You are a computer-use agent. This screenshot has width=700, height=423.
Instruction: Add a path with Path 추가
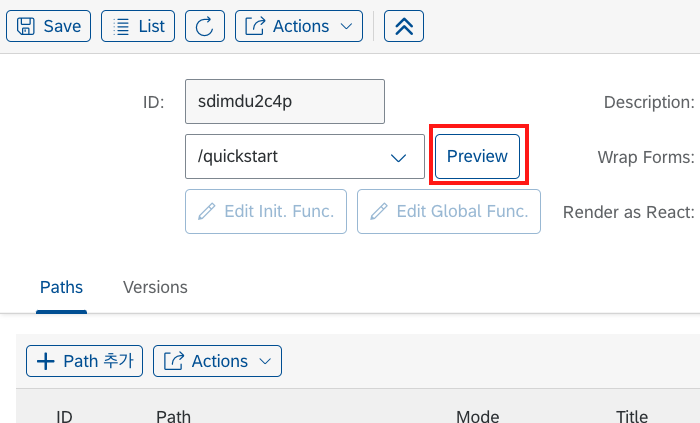coord(84,361)
